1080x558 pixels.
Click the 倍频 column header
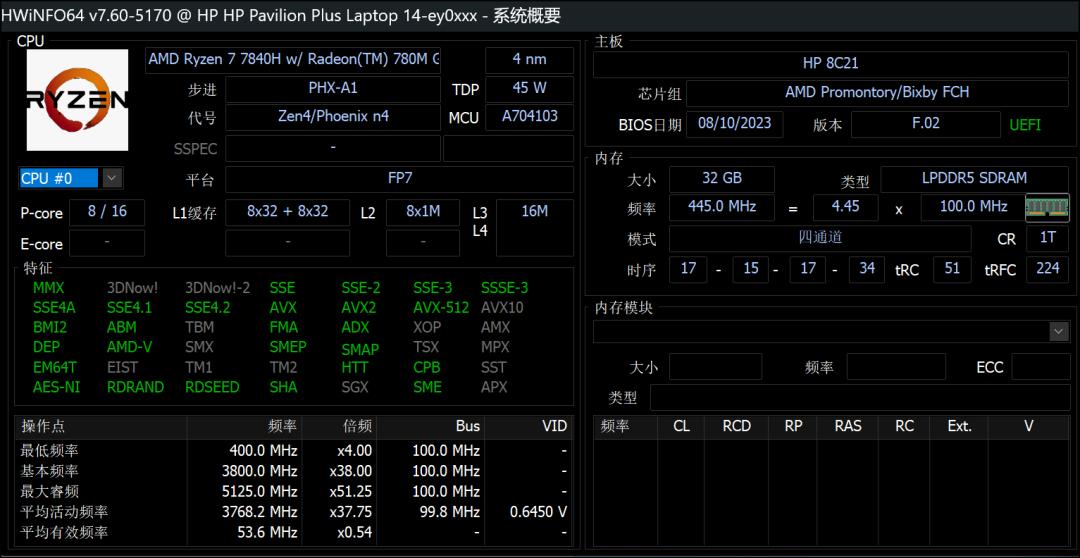340,427
